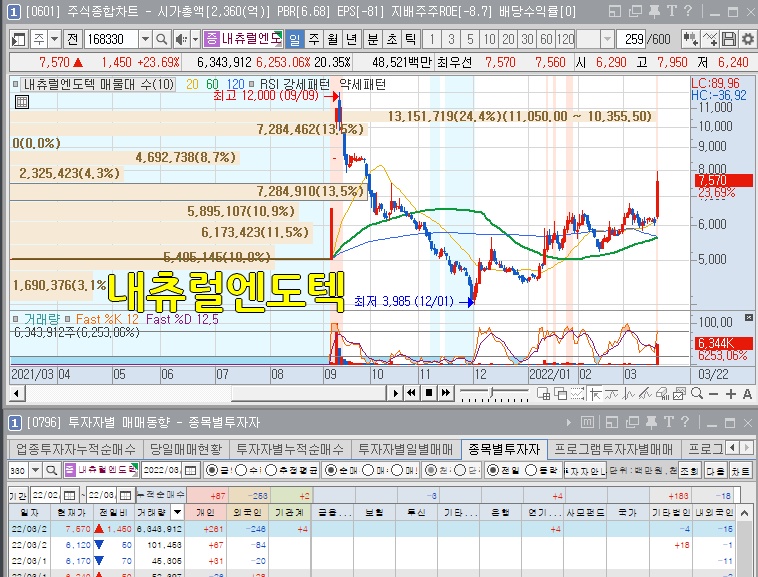Switch to 투자자별일별매매 tab
This screenshot has width=758, height=577.
(406, 449)
